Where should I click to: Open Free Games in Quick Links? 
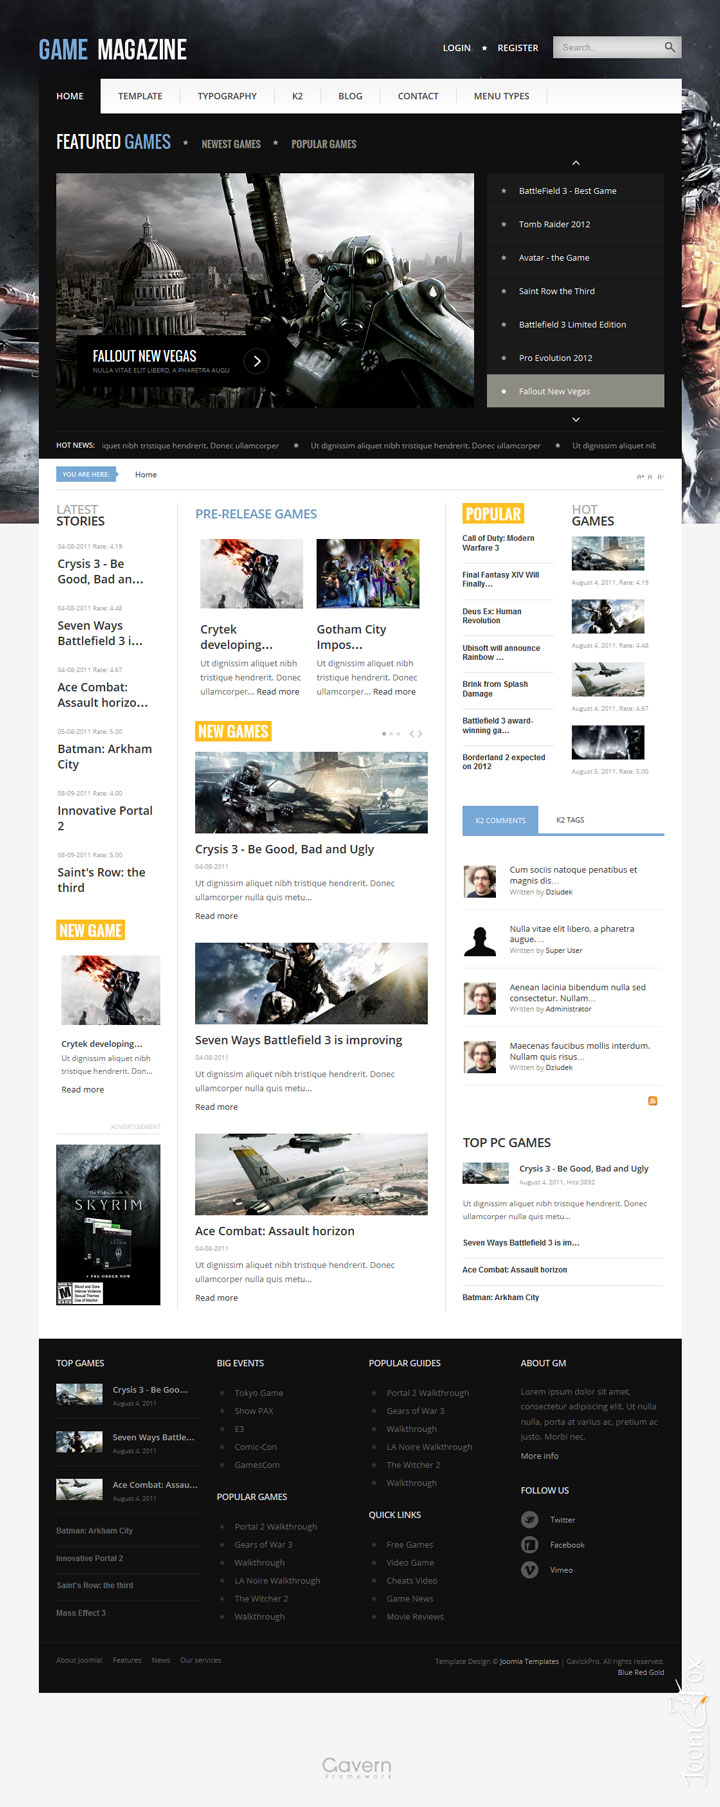[x=410, y=1545]
